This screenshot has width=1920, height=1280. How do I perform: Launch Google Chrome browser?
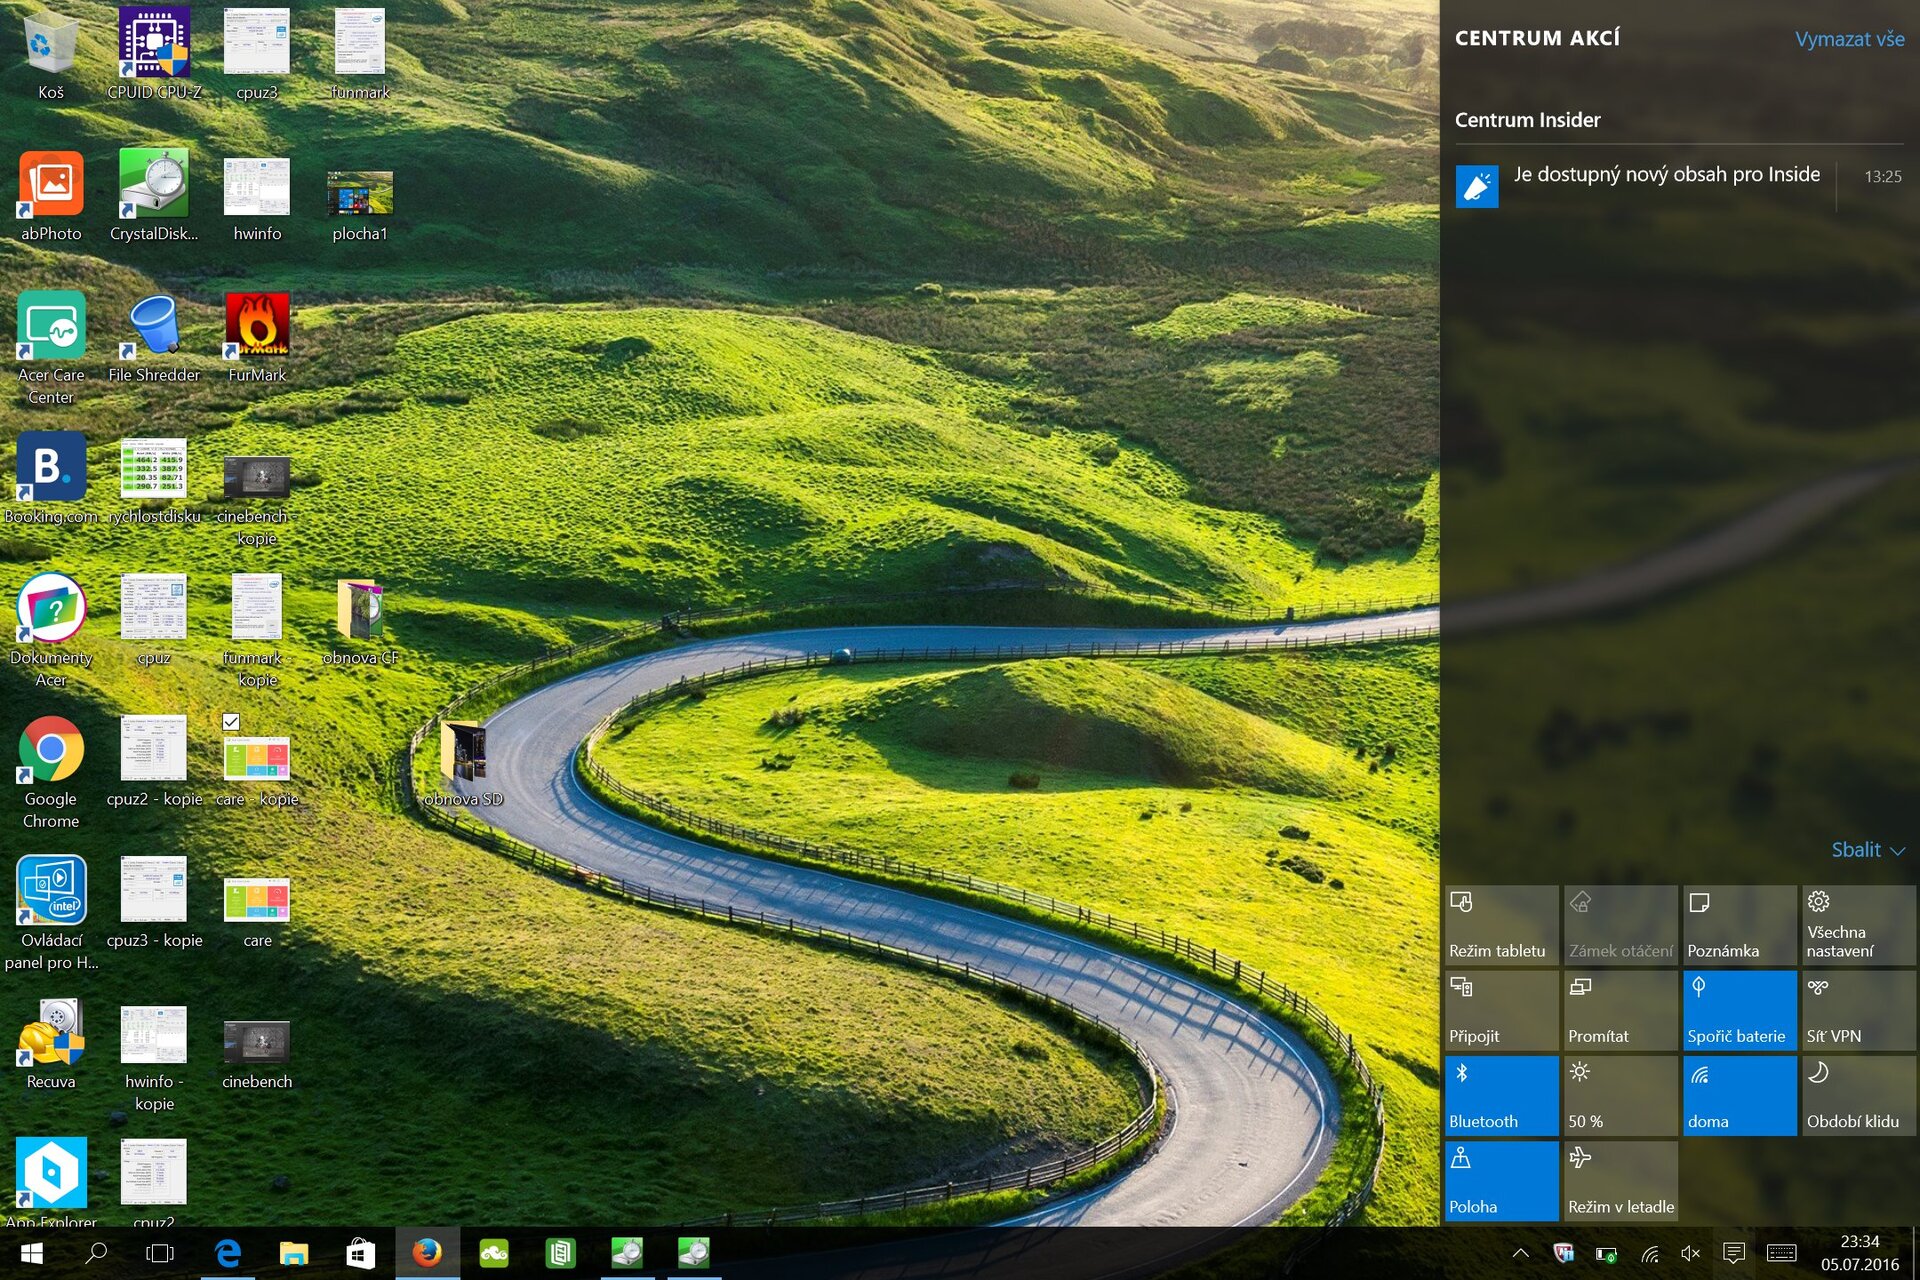pyautogui.click(x=53, y=749)
